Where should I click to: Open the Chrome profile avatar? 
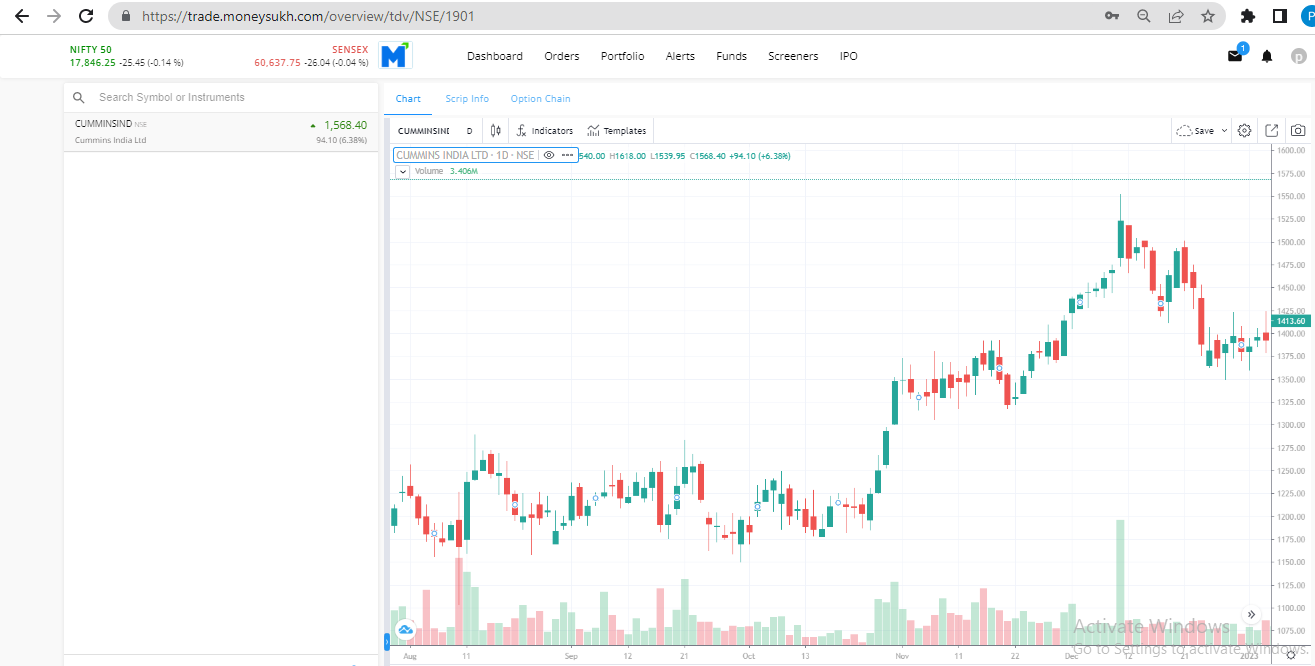(x=1307, y=16)
